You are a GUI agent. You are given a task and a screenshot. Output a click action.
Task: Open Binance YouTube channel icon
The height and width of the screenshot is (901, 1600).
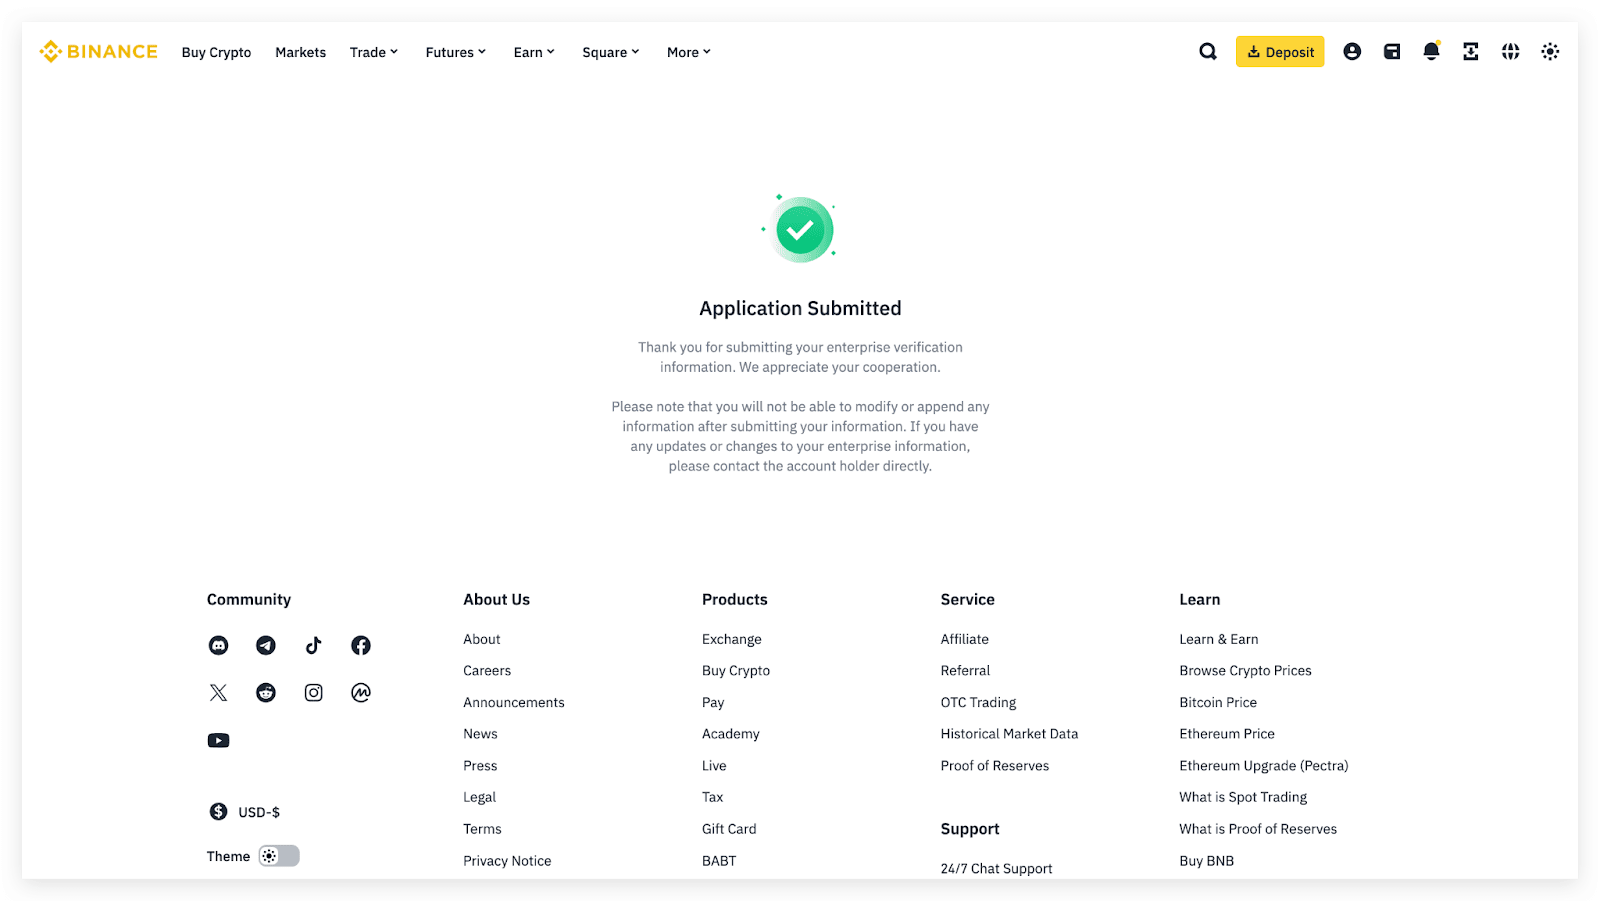218,741
